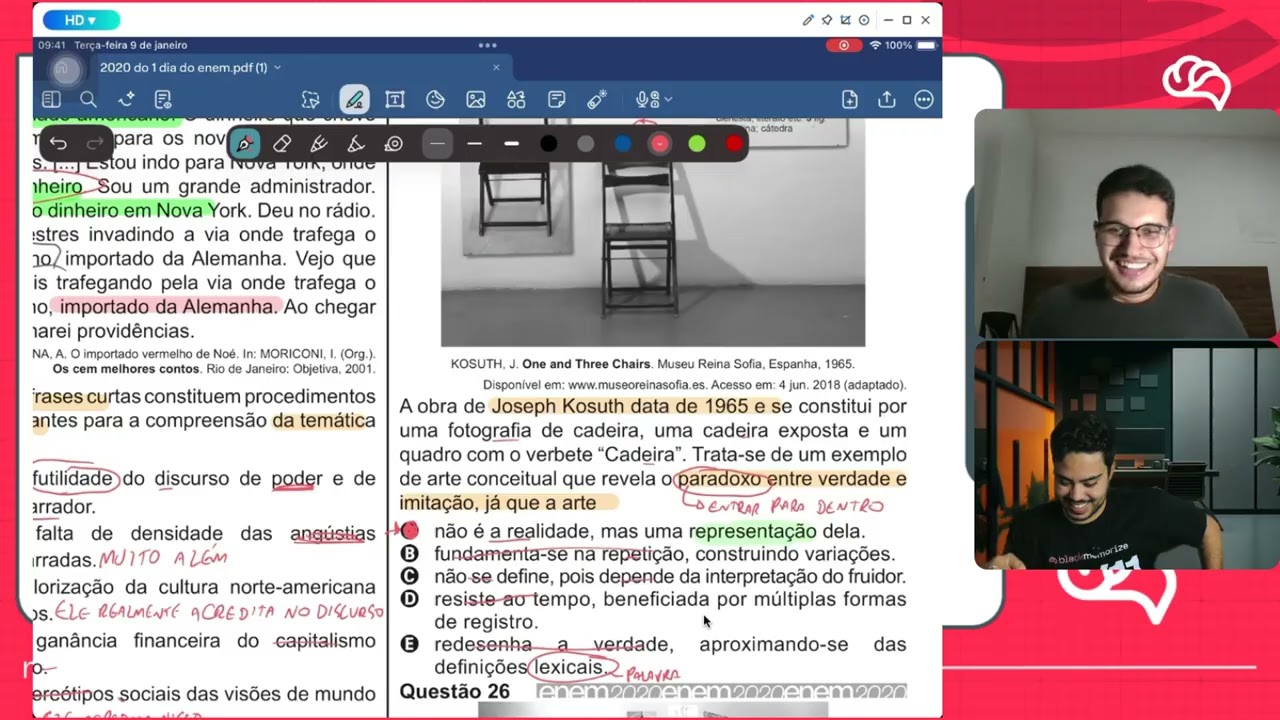Choose the medium stroke width

474,144
